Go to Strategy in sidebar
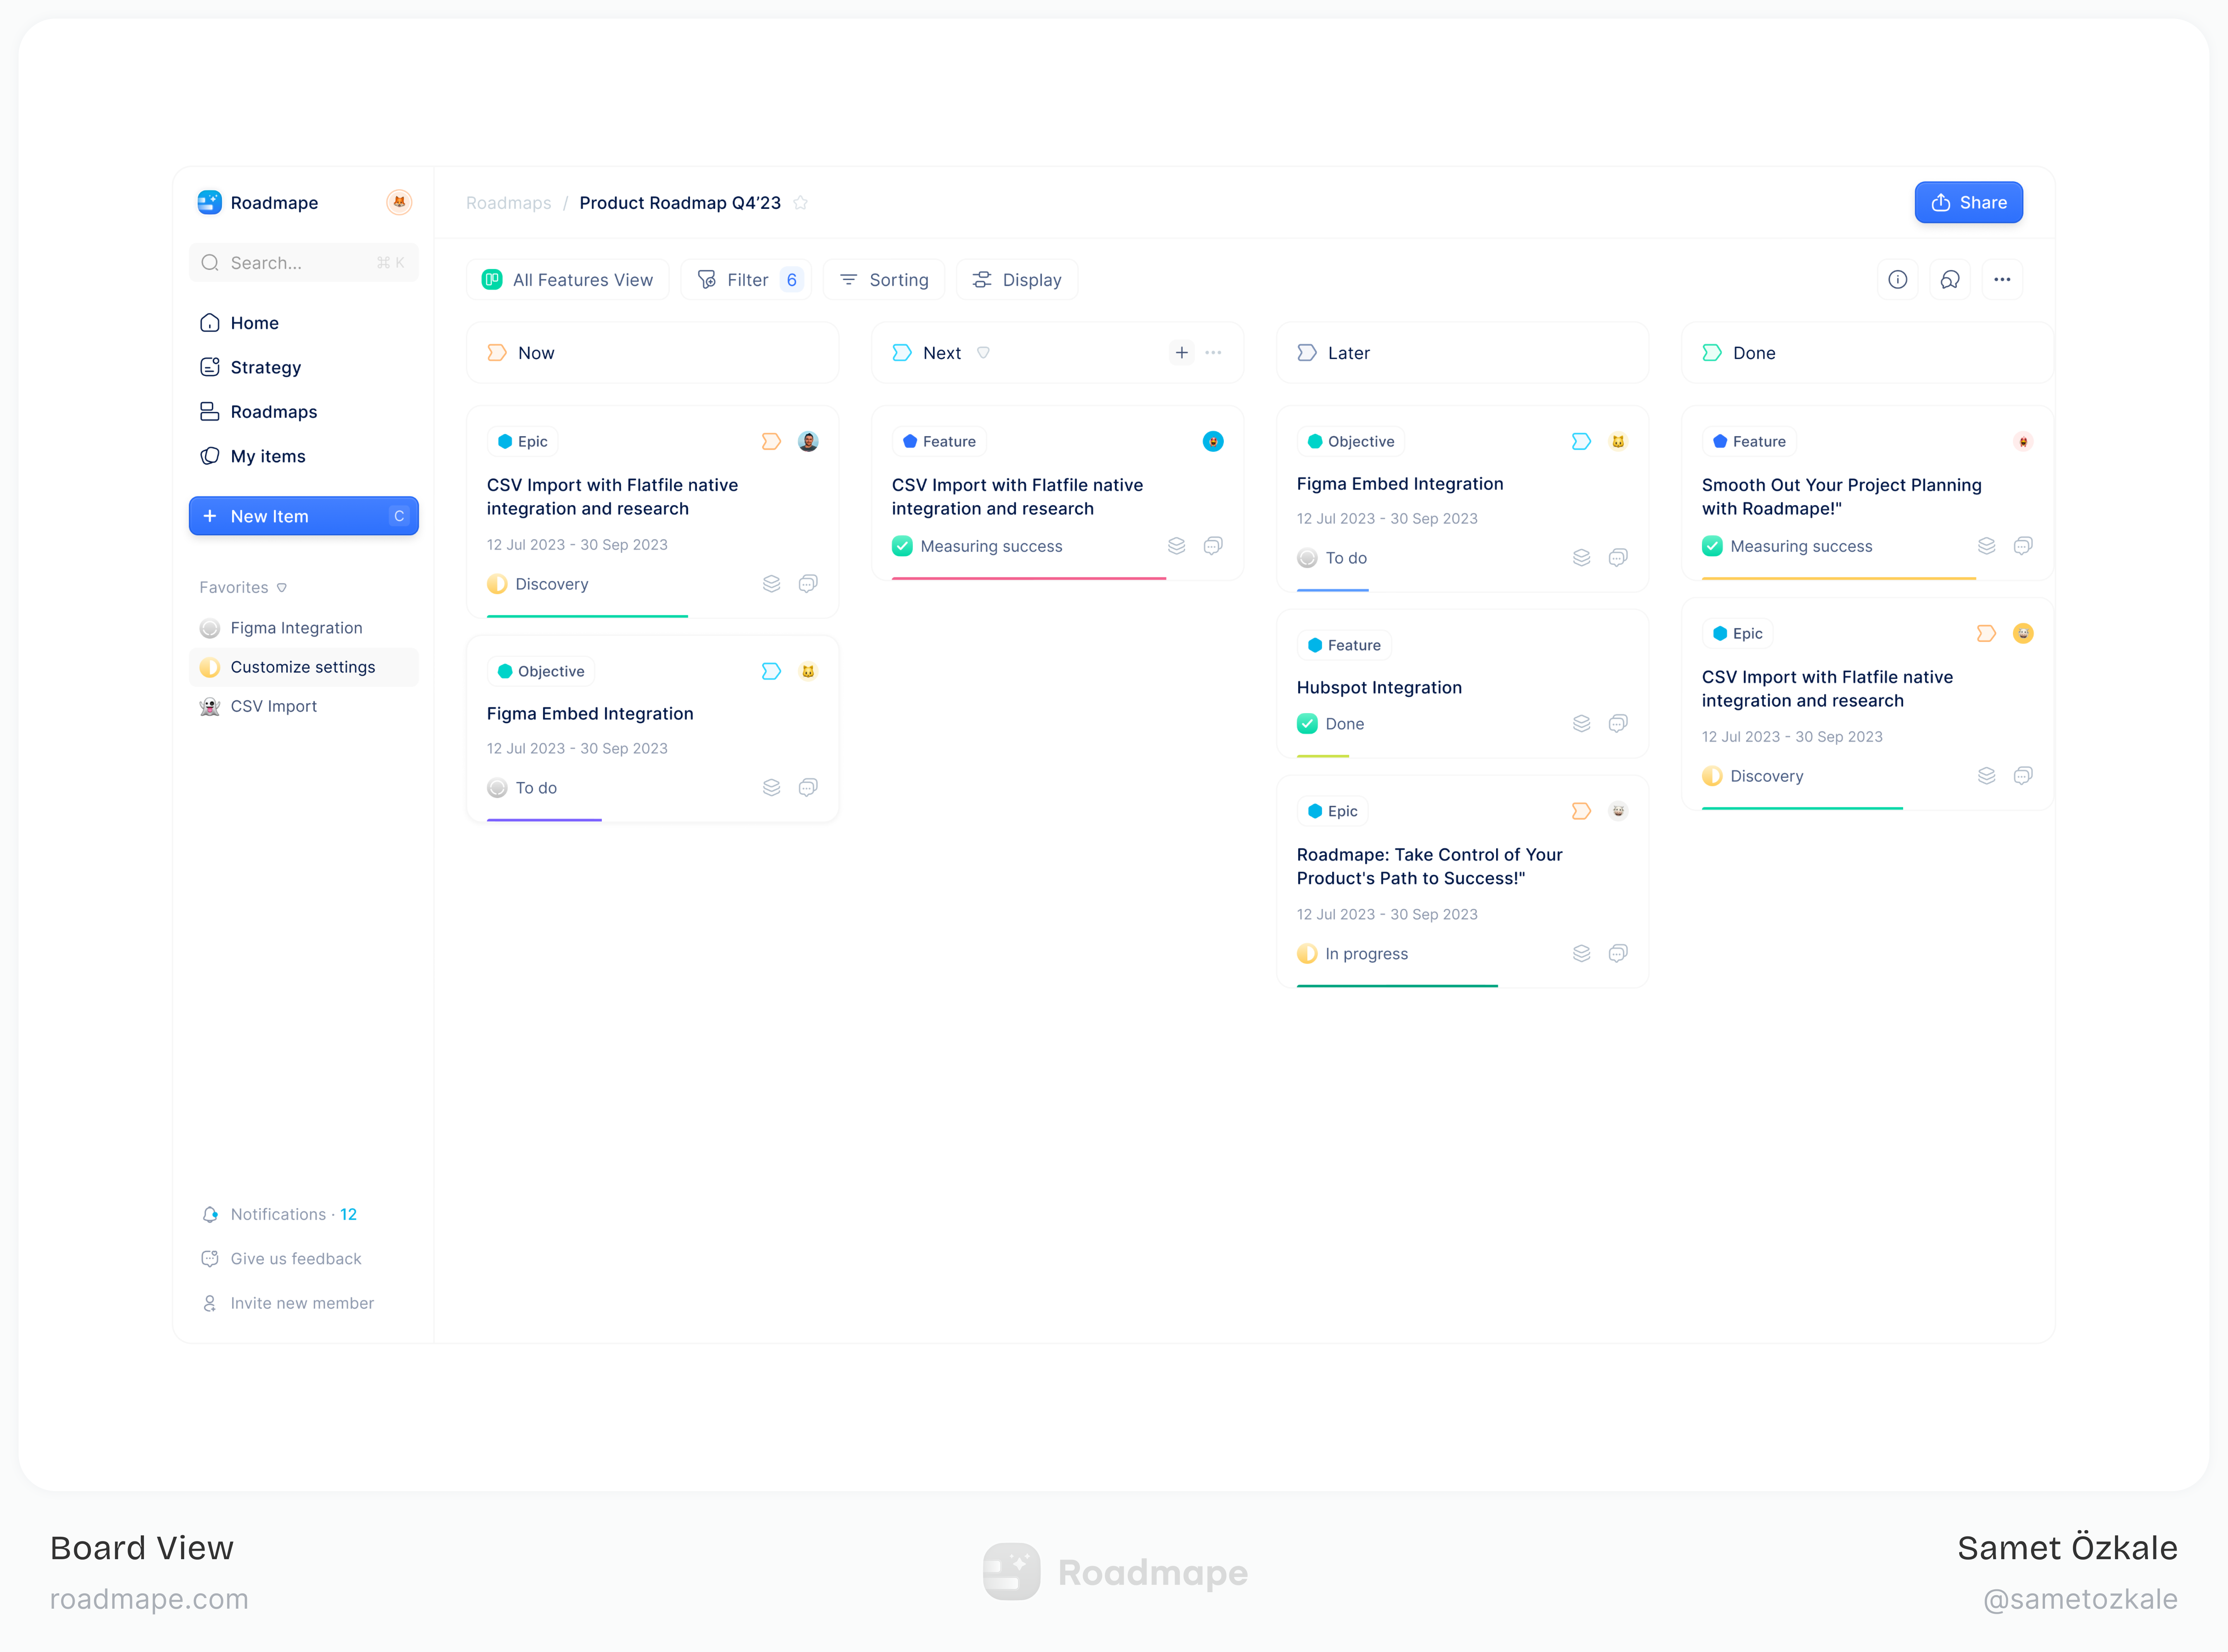This screenshot has width=2228, height=1652. coord(265,367)
